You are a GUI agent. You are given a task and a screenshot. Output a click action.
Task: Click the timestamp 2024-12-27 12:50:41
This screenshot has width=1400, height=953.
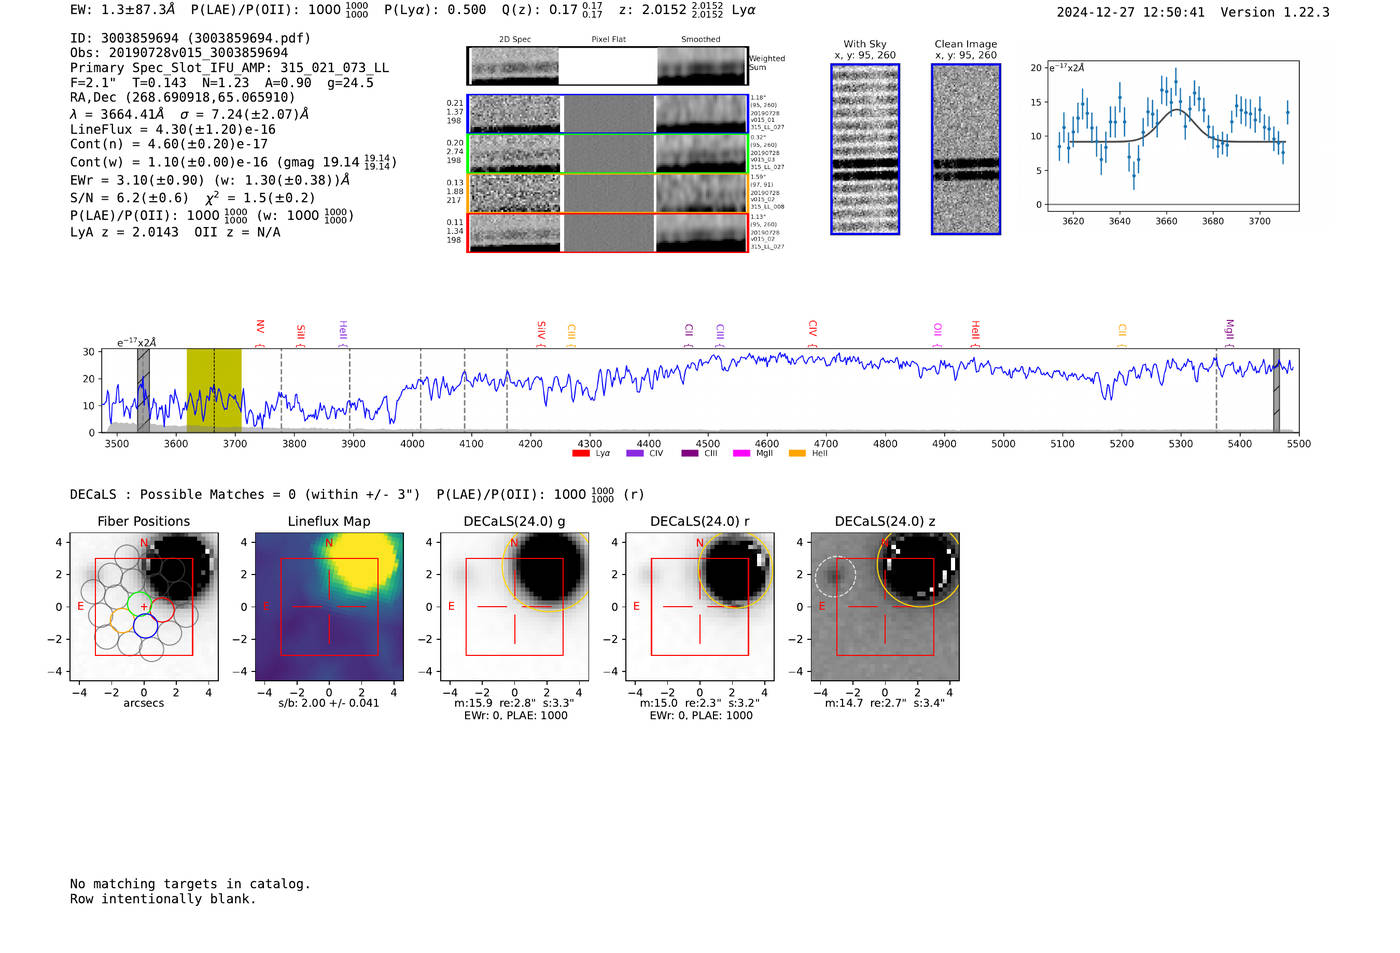coord(1131,12)
